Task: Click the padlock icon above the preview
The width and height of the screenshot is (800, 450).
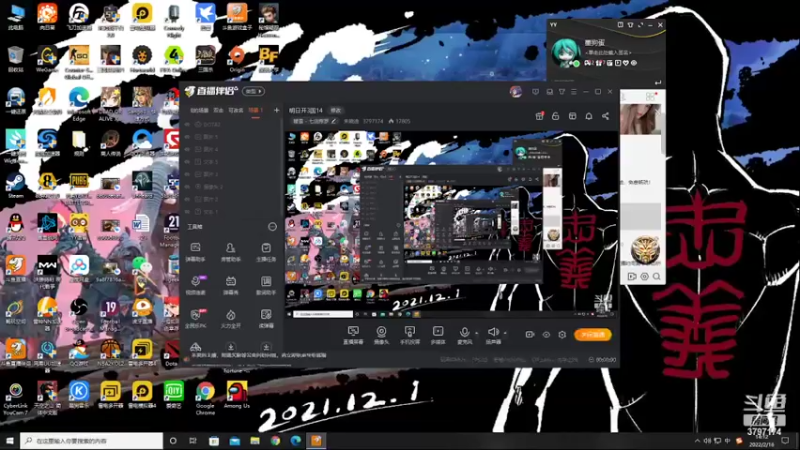Action: pyautogui.click(x=556, y=116)
